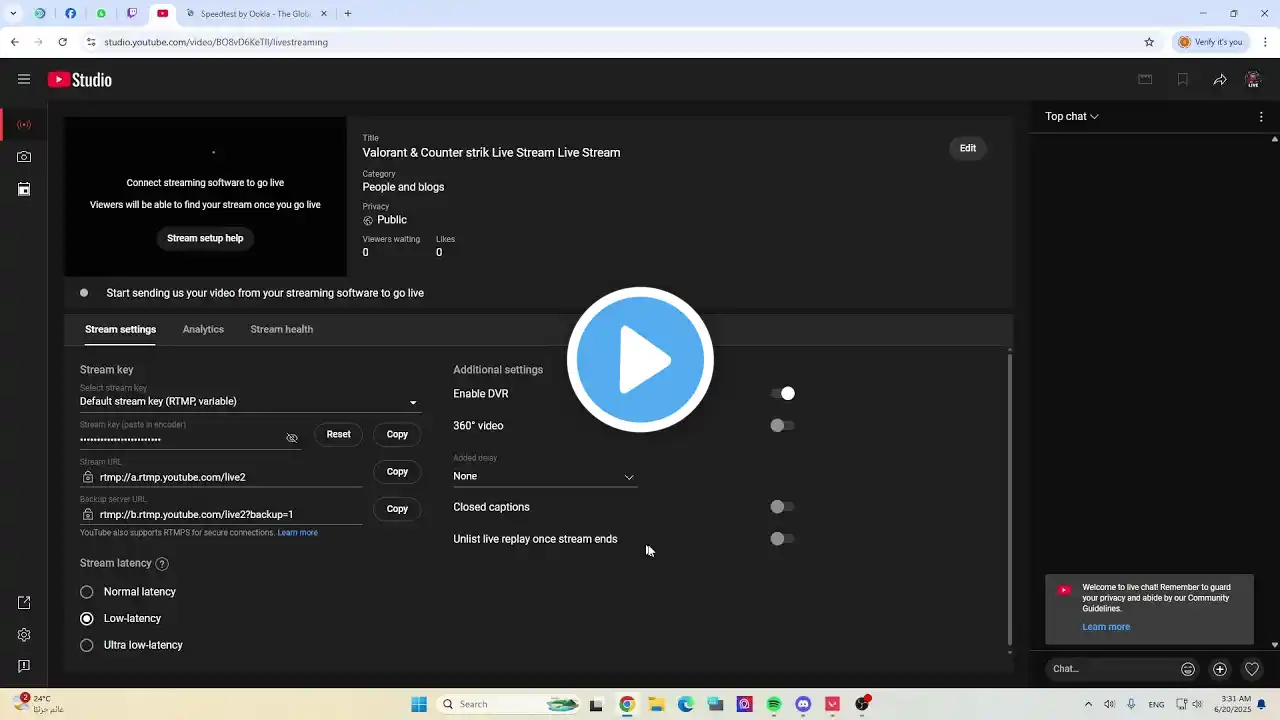Reset the stream key
Screen dimensions: 1280x720
[x=338, y=434]
